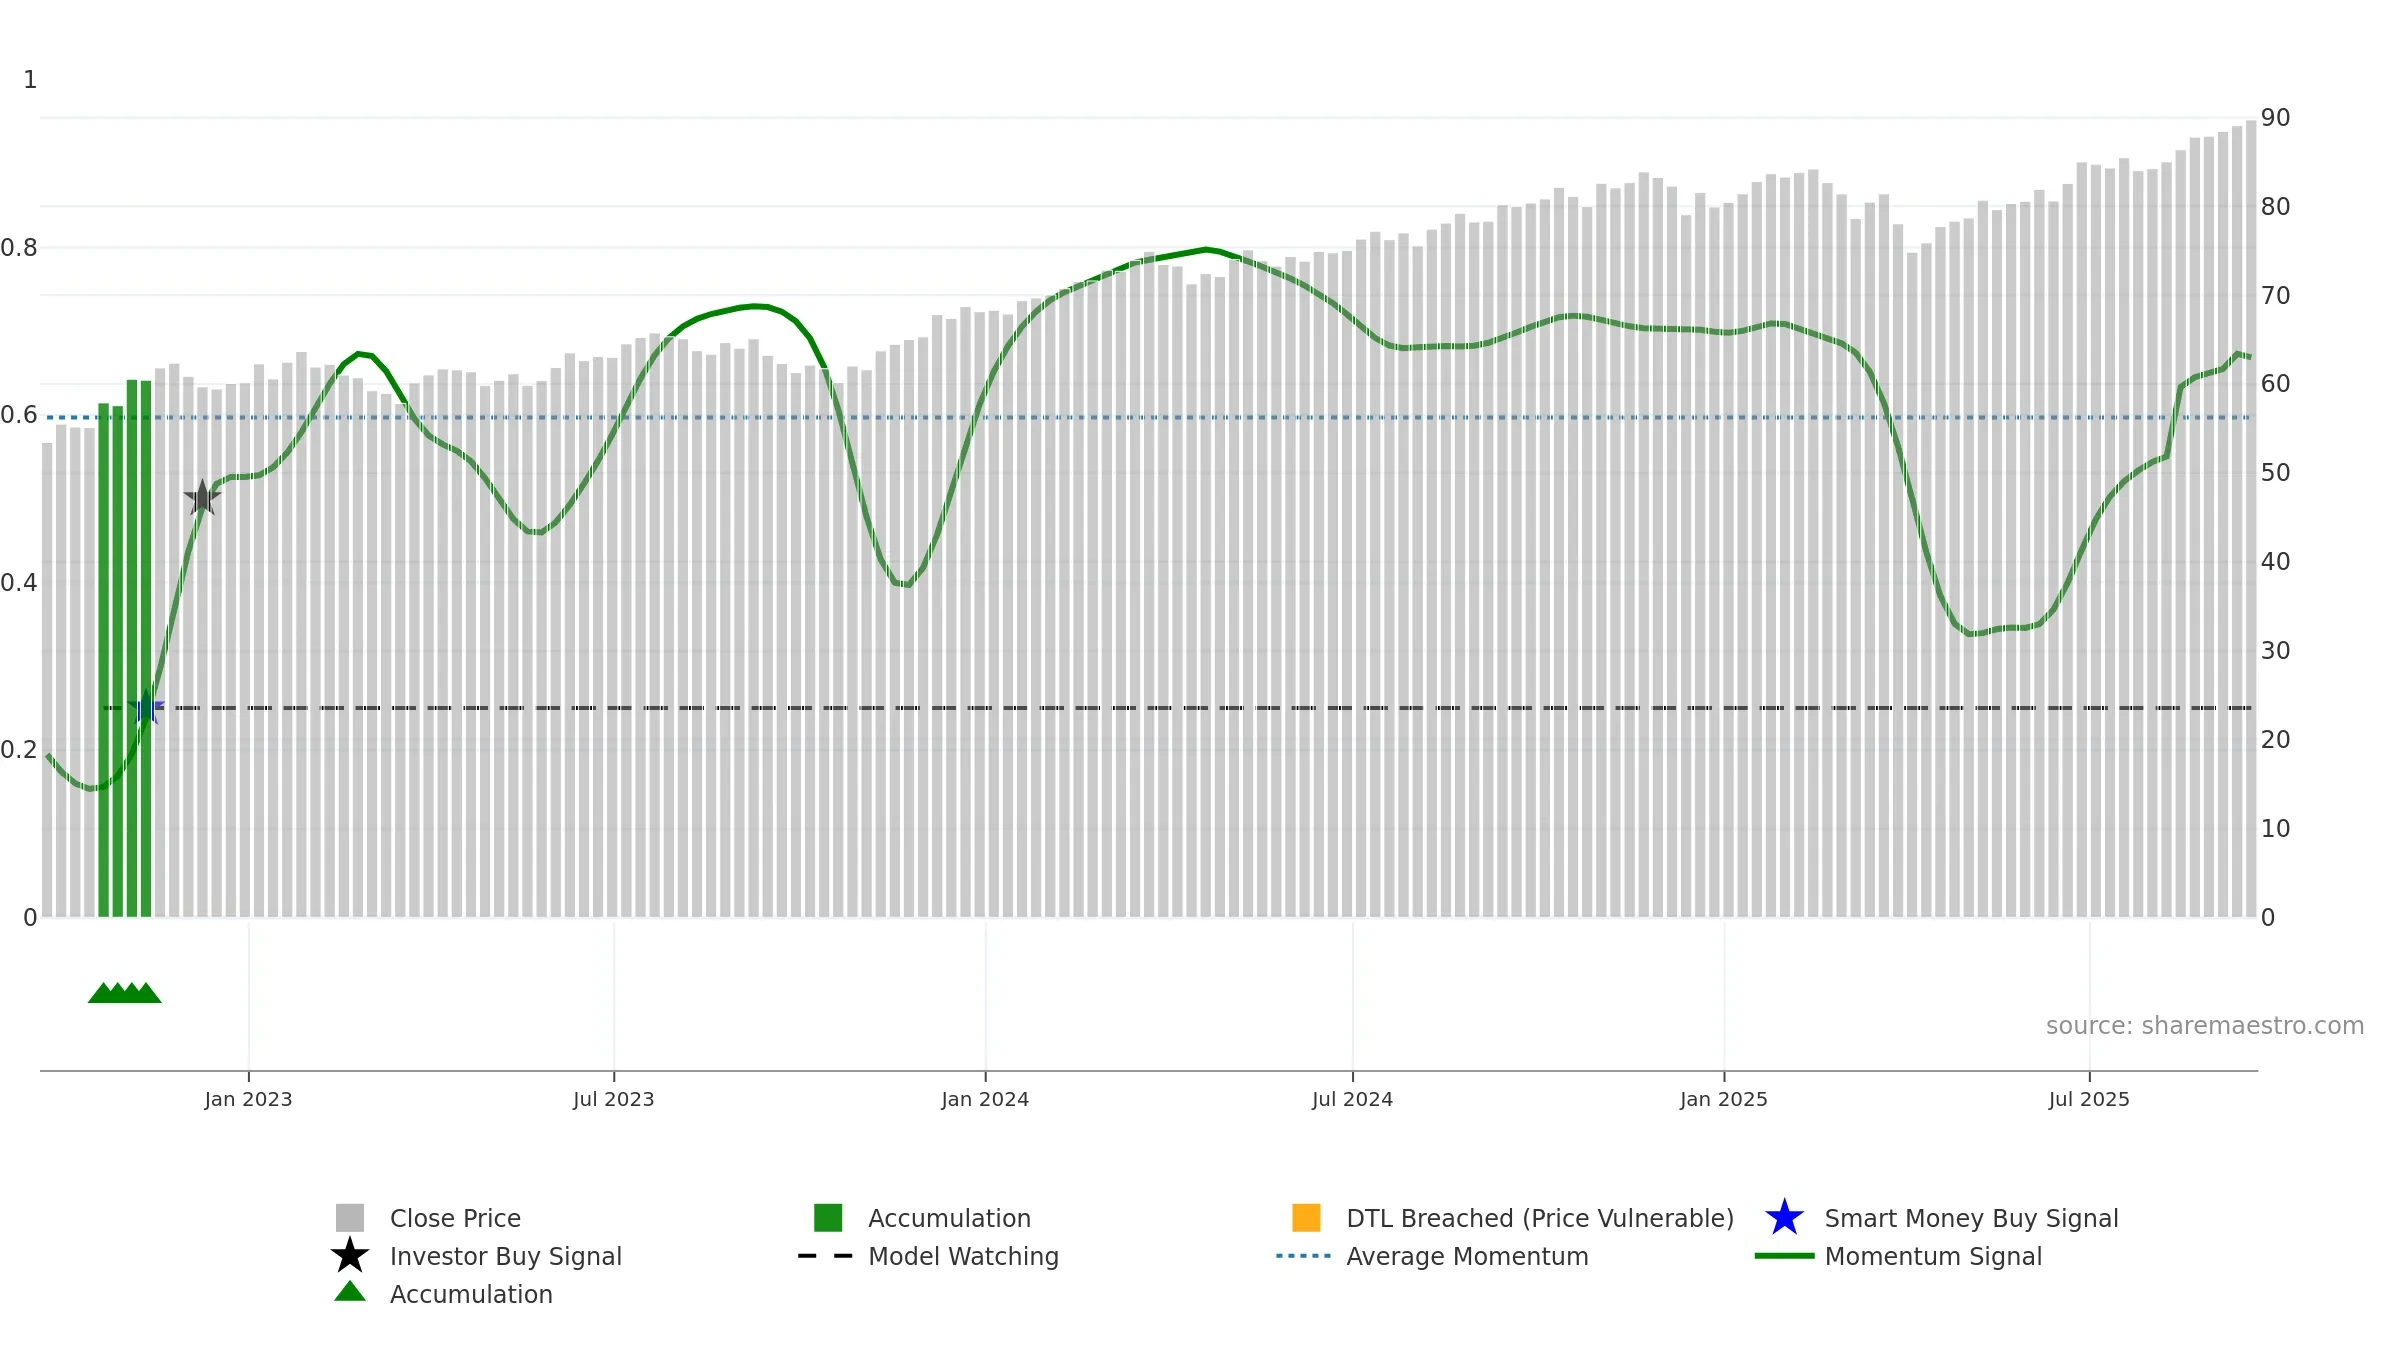Click the 90 value on right axis
2400x1350 pixels.
point(2275,118)
